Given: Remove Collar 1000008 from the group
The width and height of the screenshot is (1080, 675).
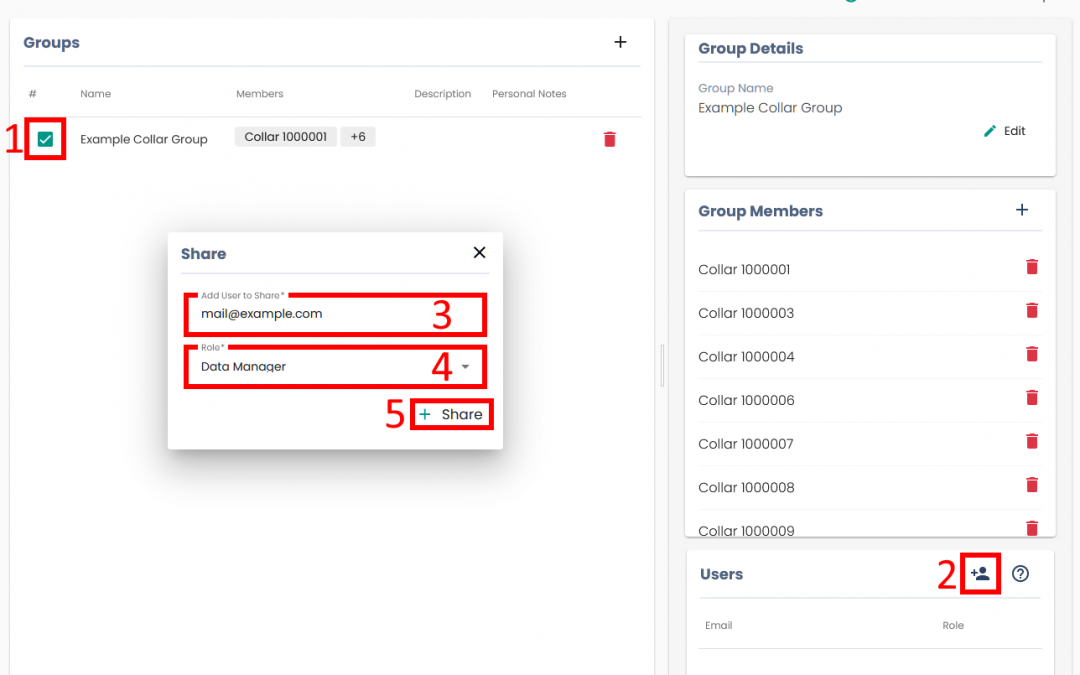Looking at the screenshot, I should (1032, 485).
